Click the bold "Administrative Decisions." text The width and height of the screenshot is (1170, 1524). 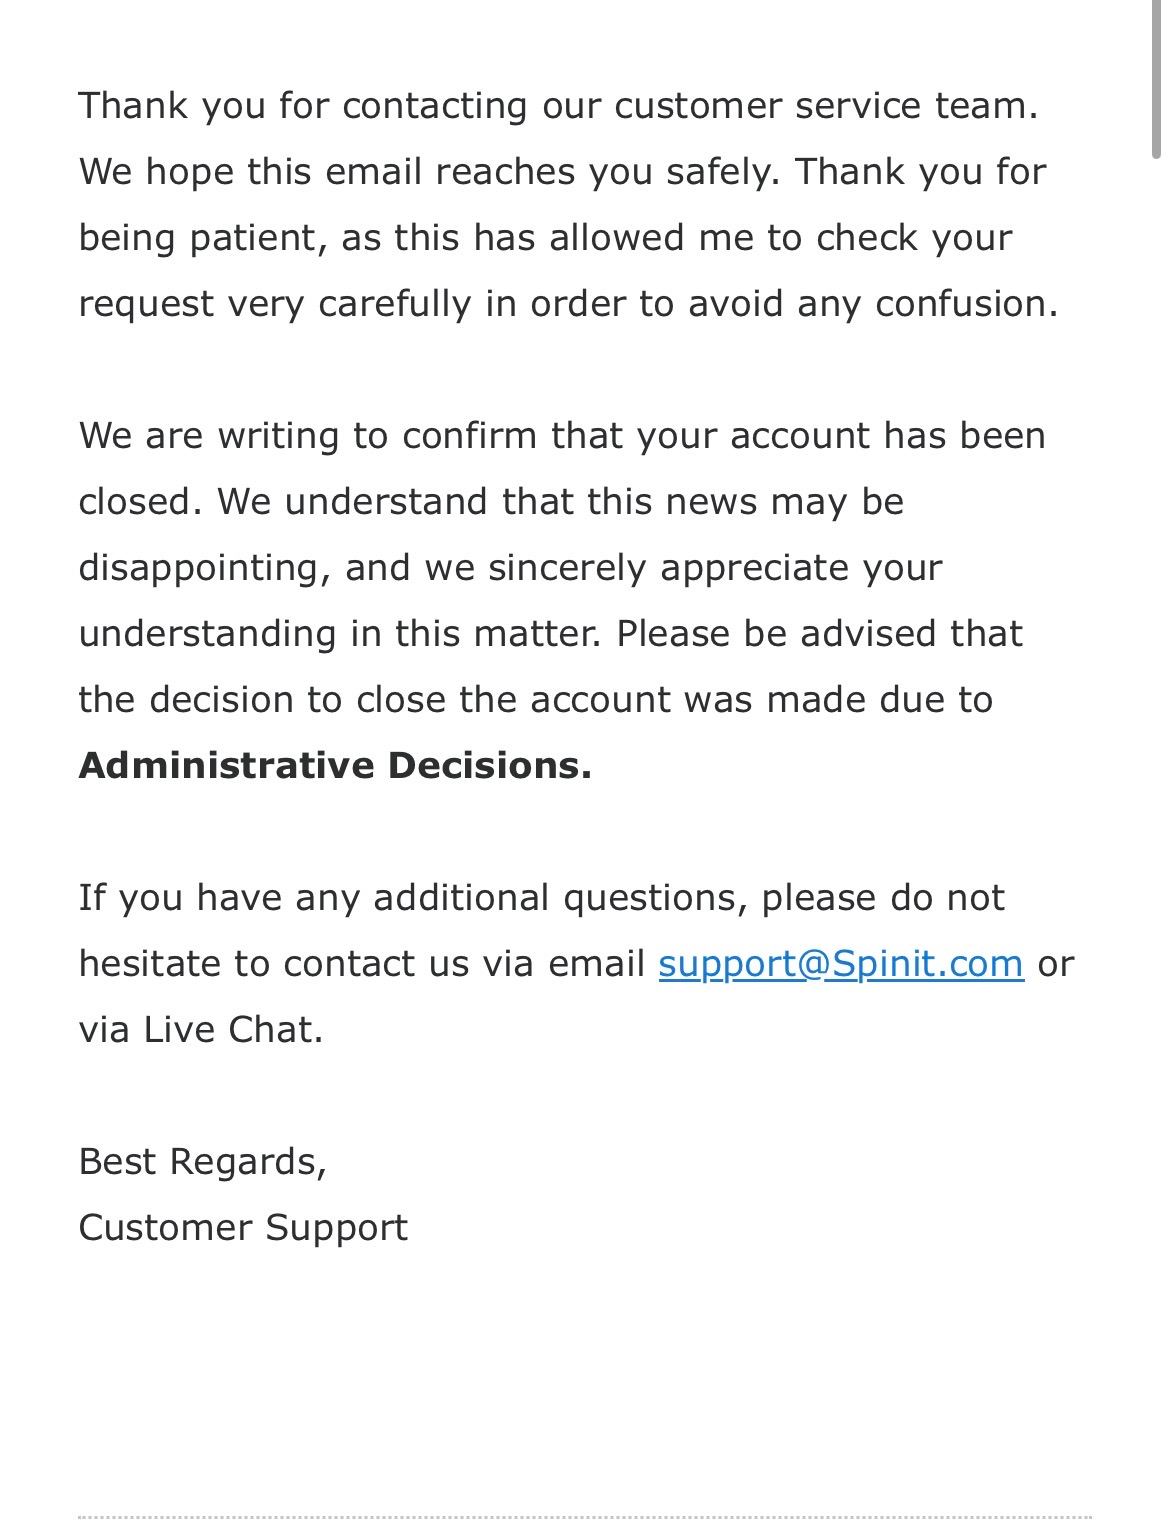[335, 766]
